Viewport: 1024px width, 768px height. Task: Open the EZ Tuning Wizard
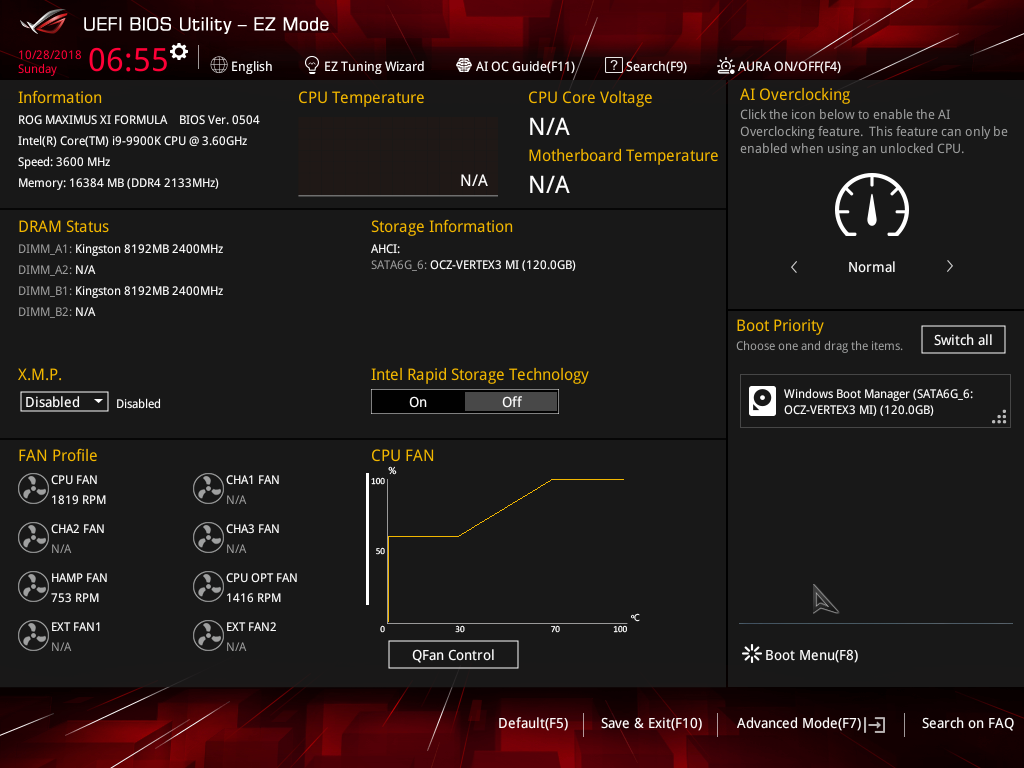pos(364,66)
